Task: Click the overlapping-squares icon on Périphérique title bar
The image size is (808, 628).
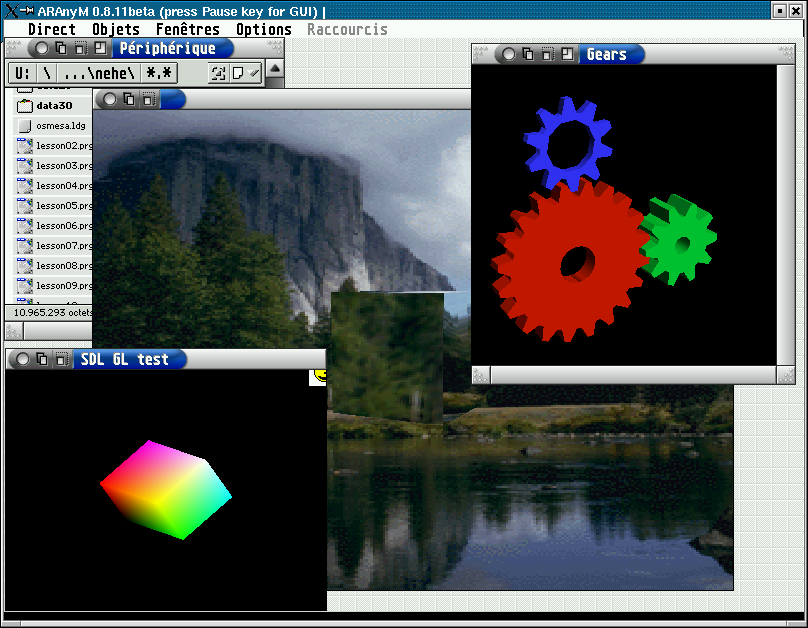Action: tap(61, 48)
